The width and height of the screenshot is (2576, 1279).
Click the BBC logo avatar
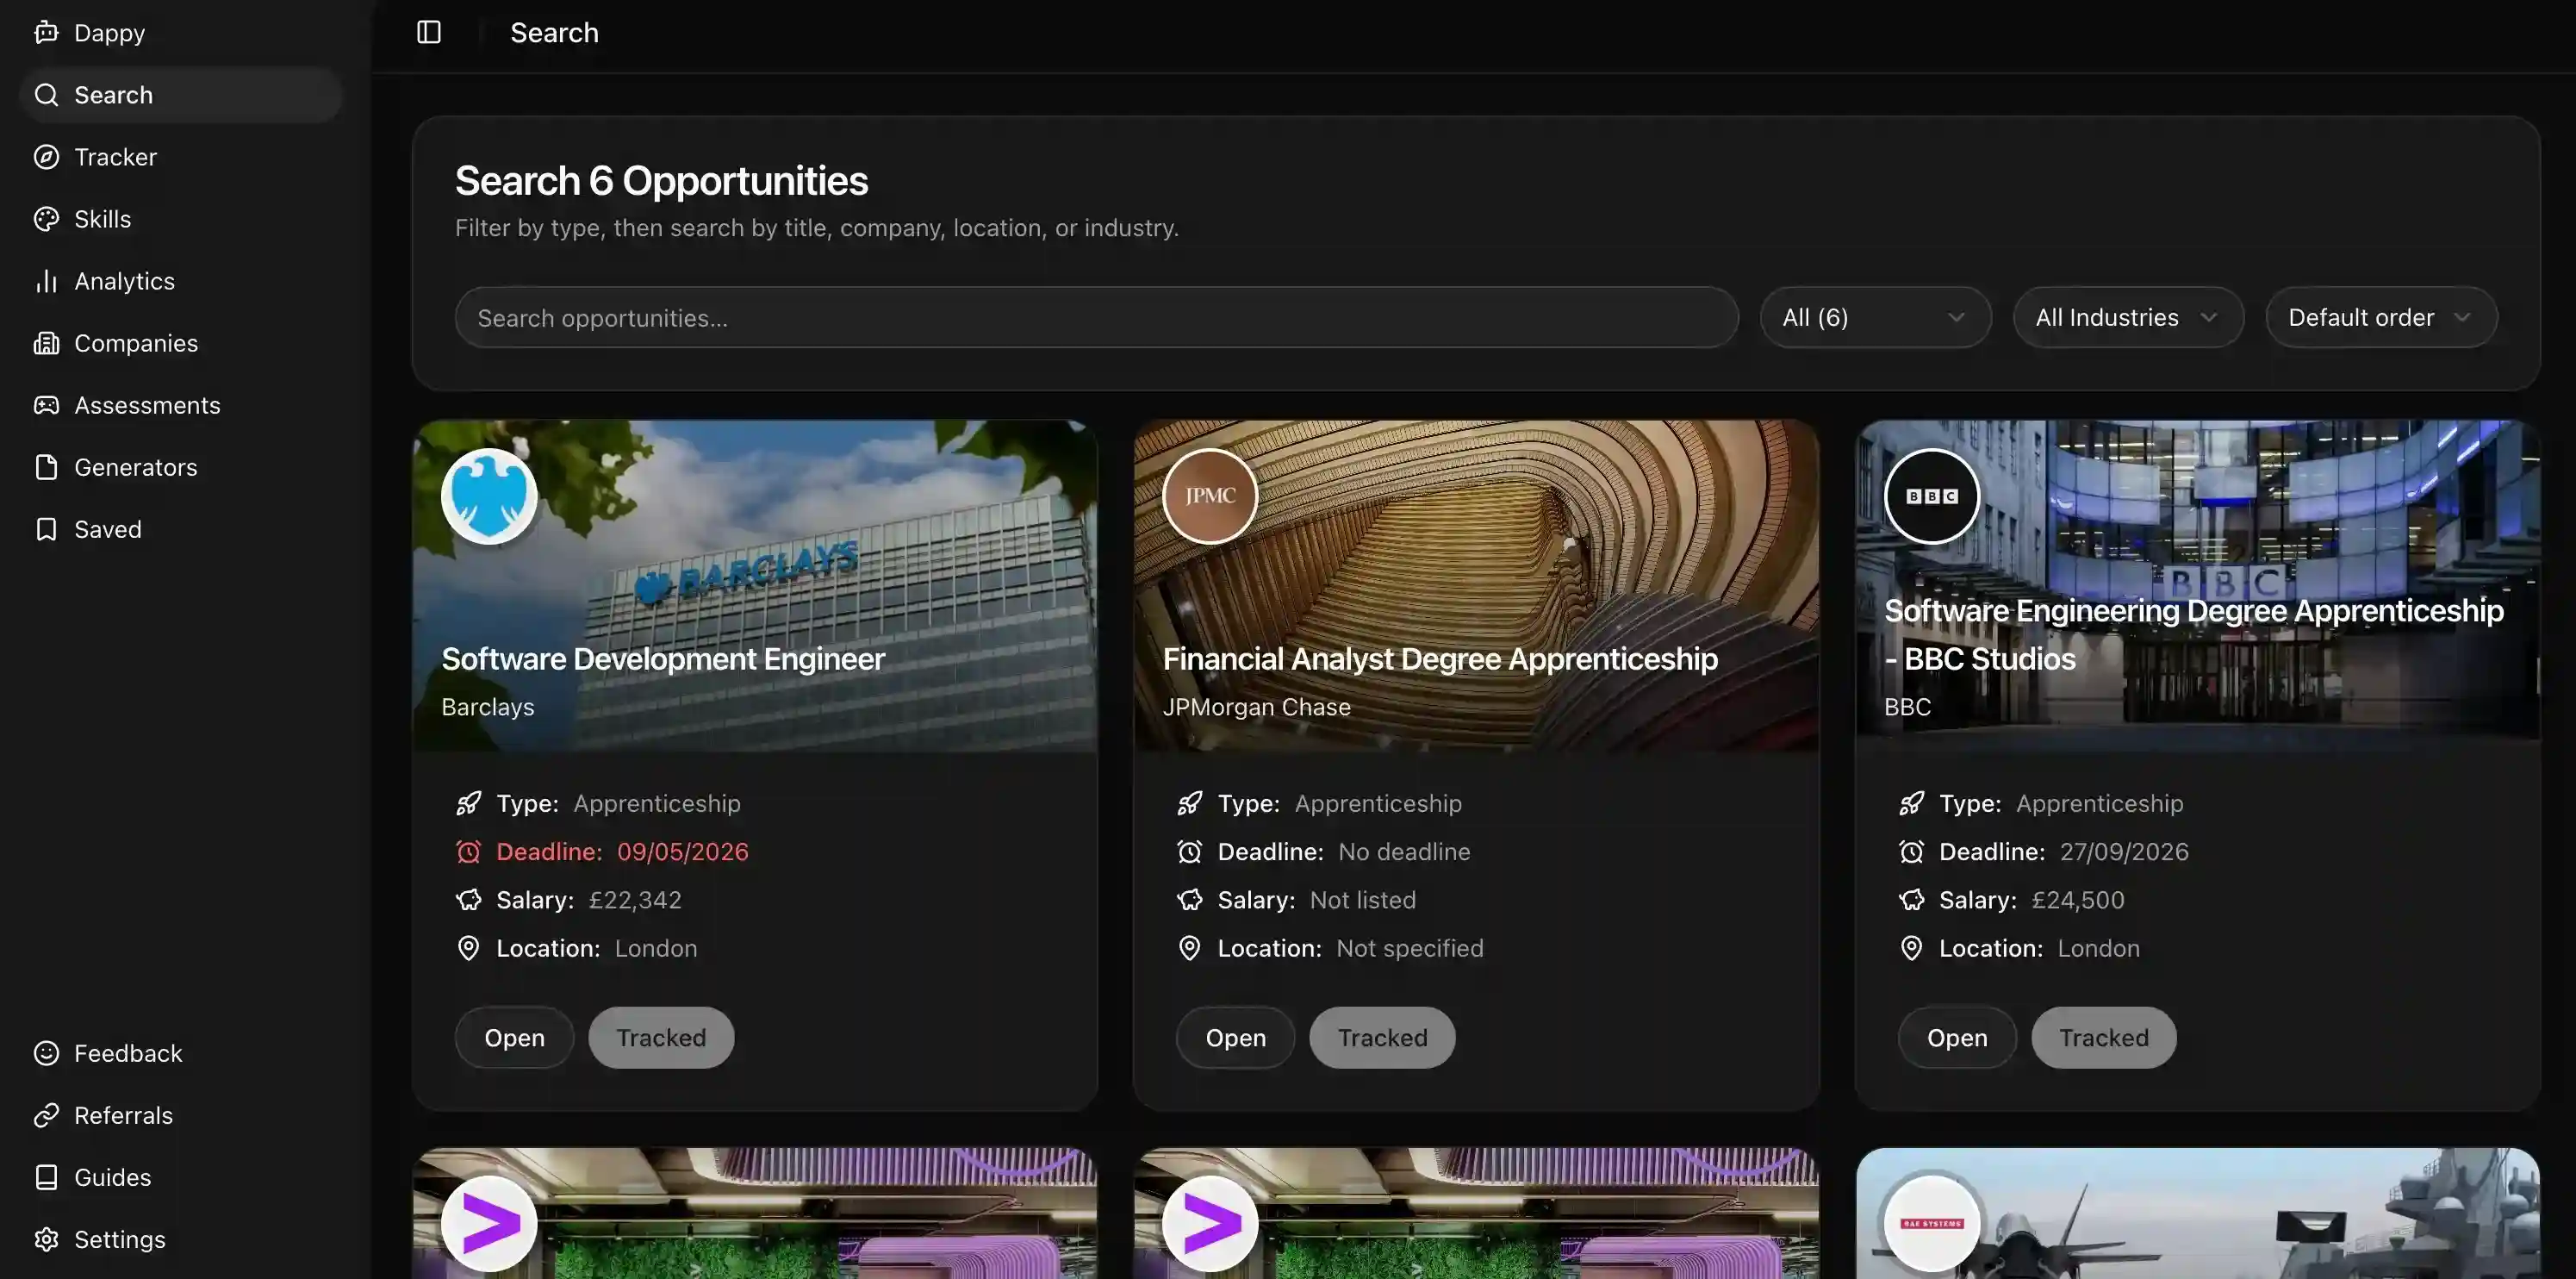pos(1932,496)
